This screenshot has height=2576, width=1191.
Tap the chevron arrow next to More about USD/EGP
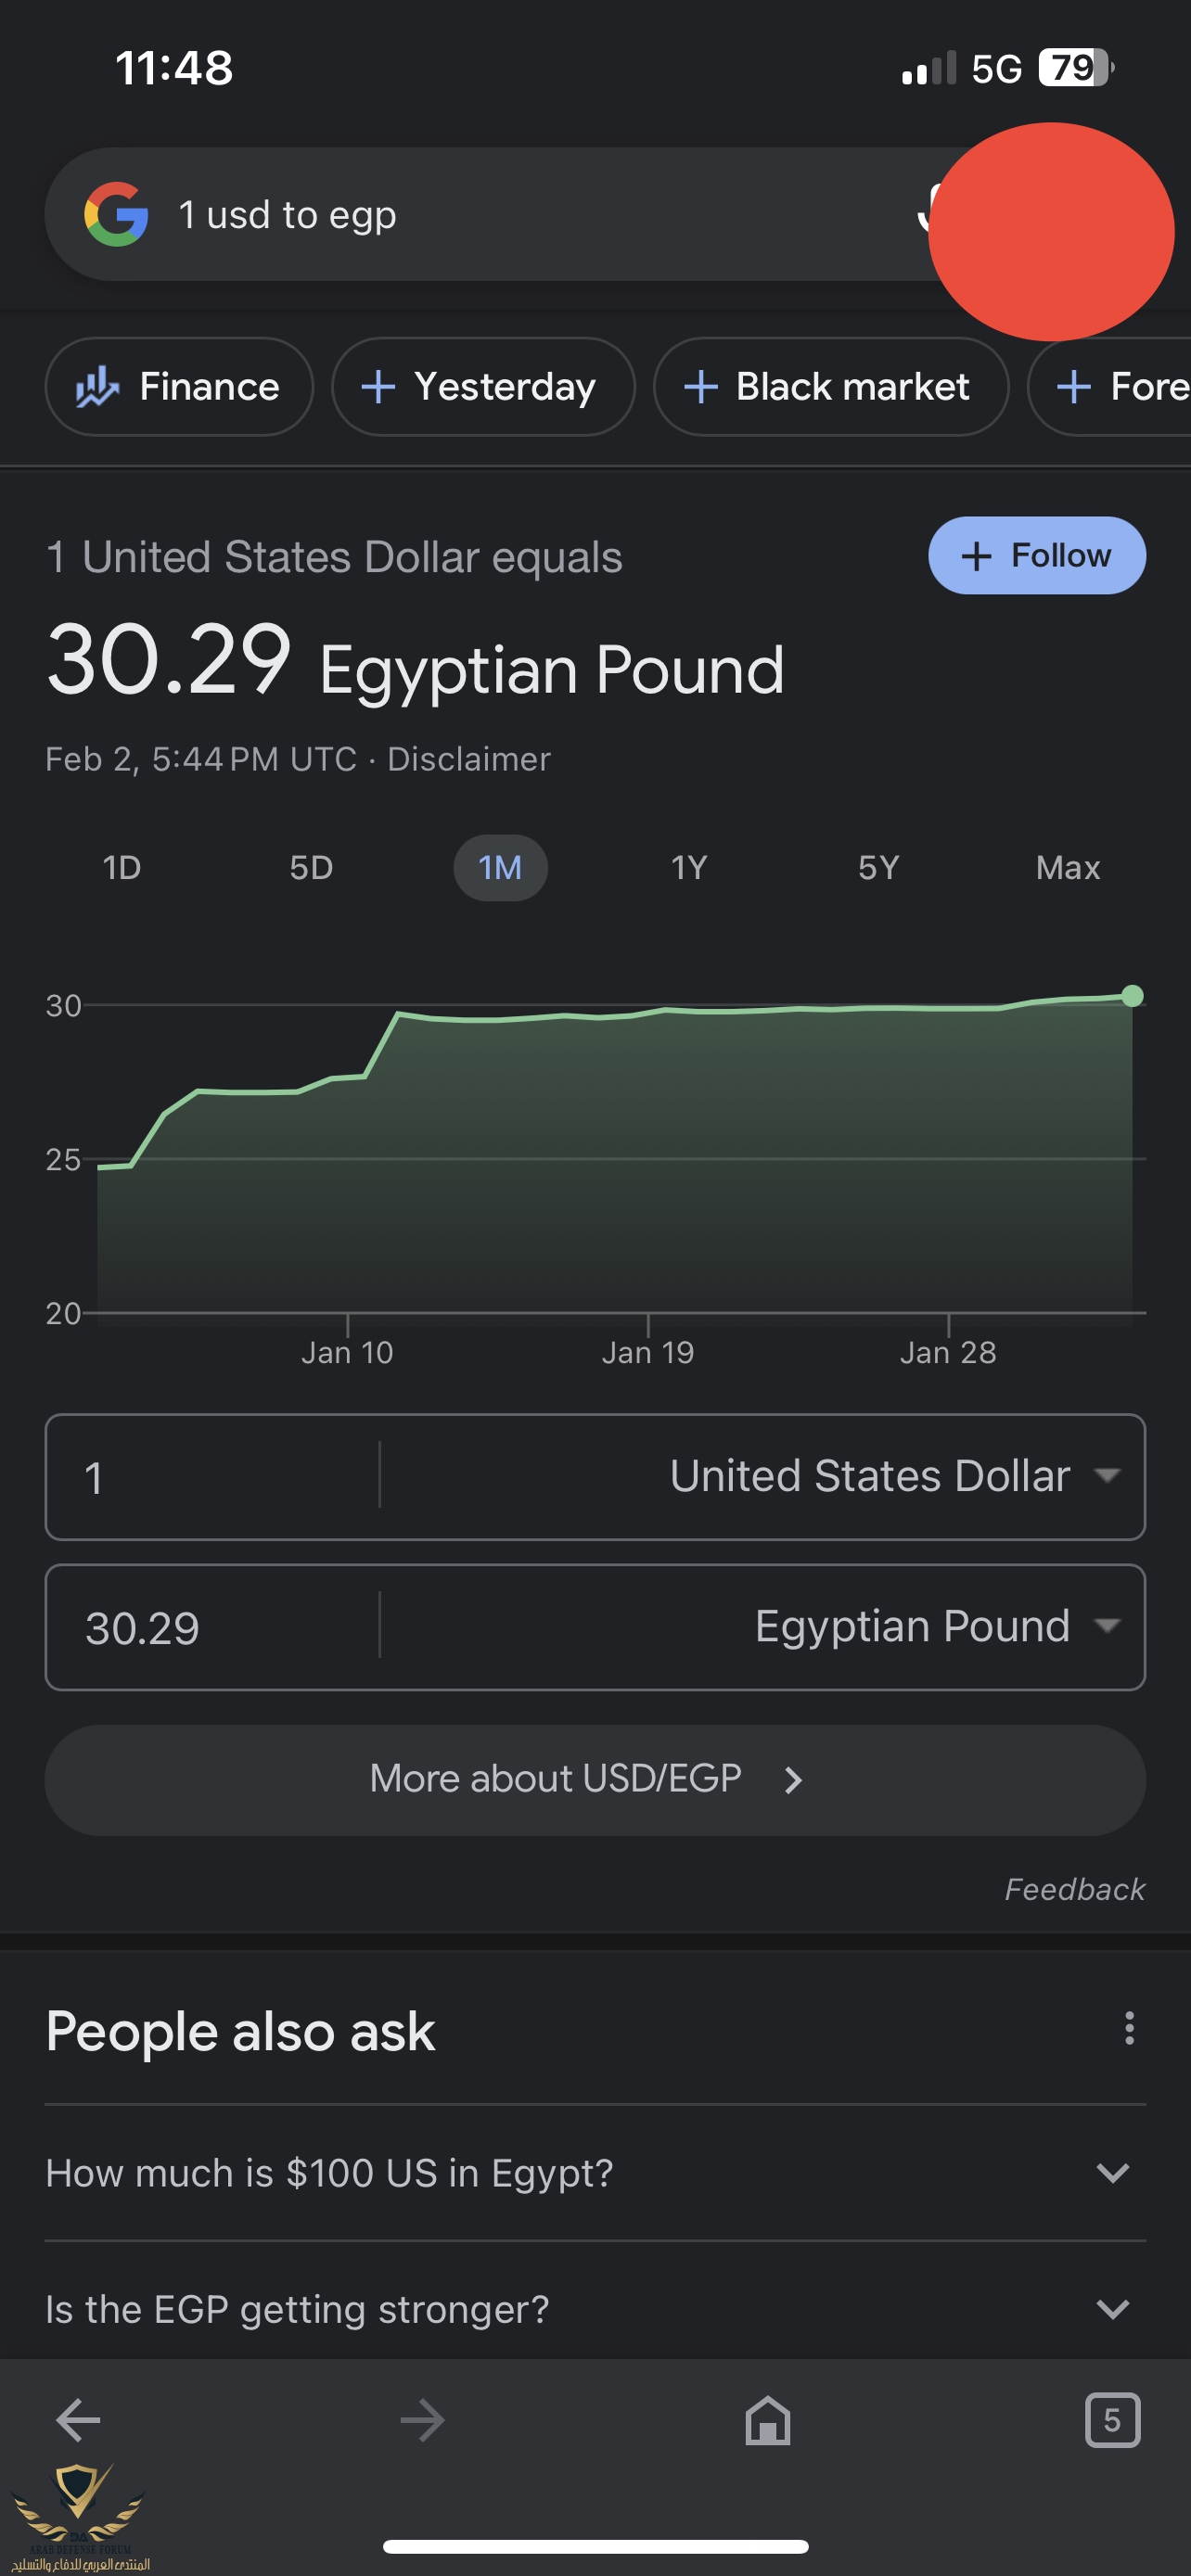(x=793, y=1780)
